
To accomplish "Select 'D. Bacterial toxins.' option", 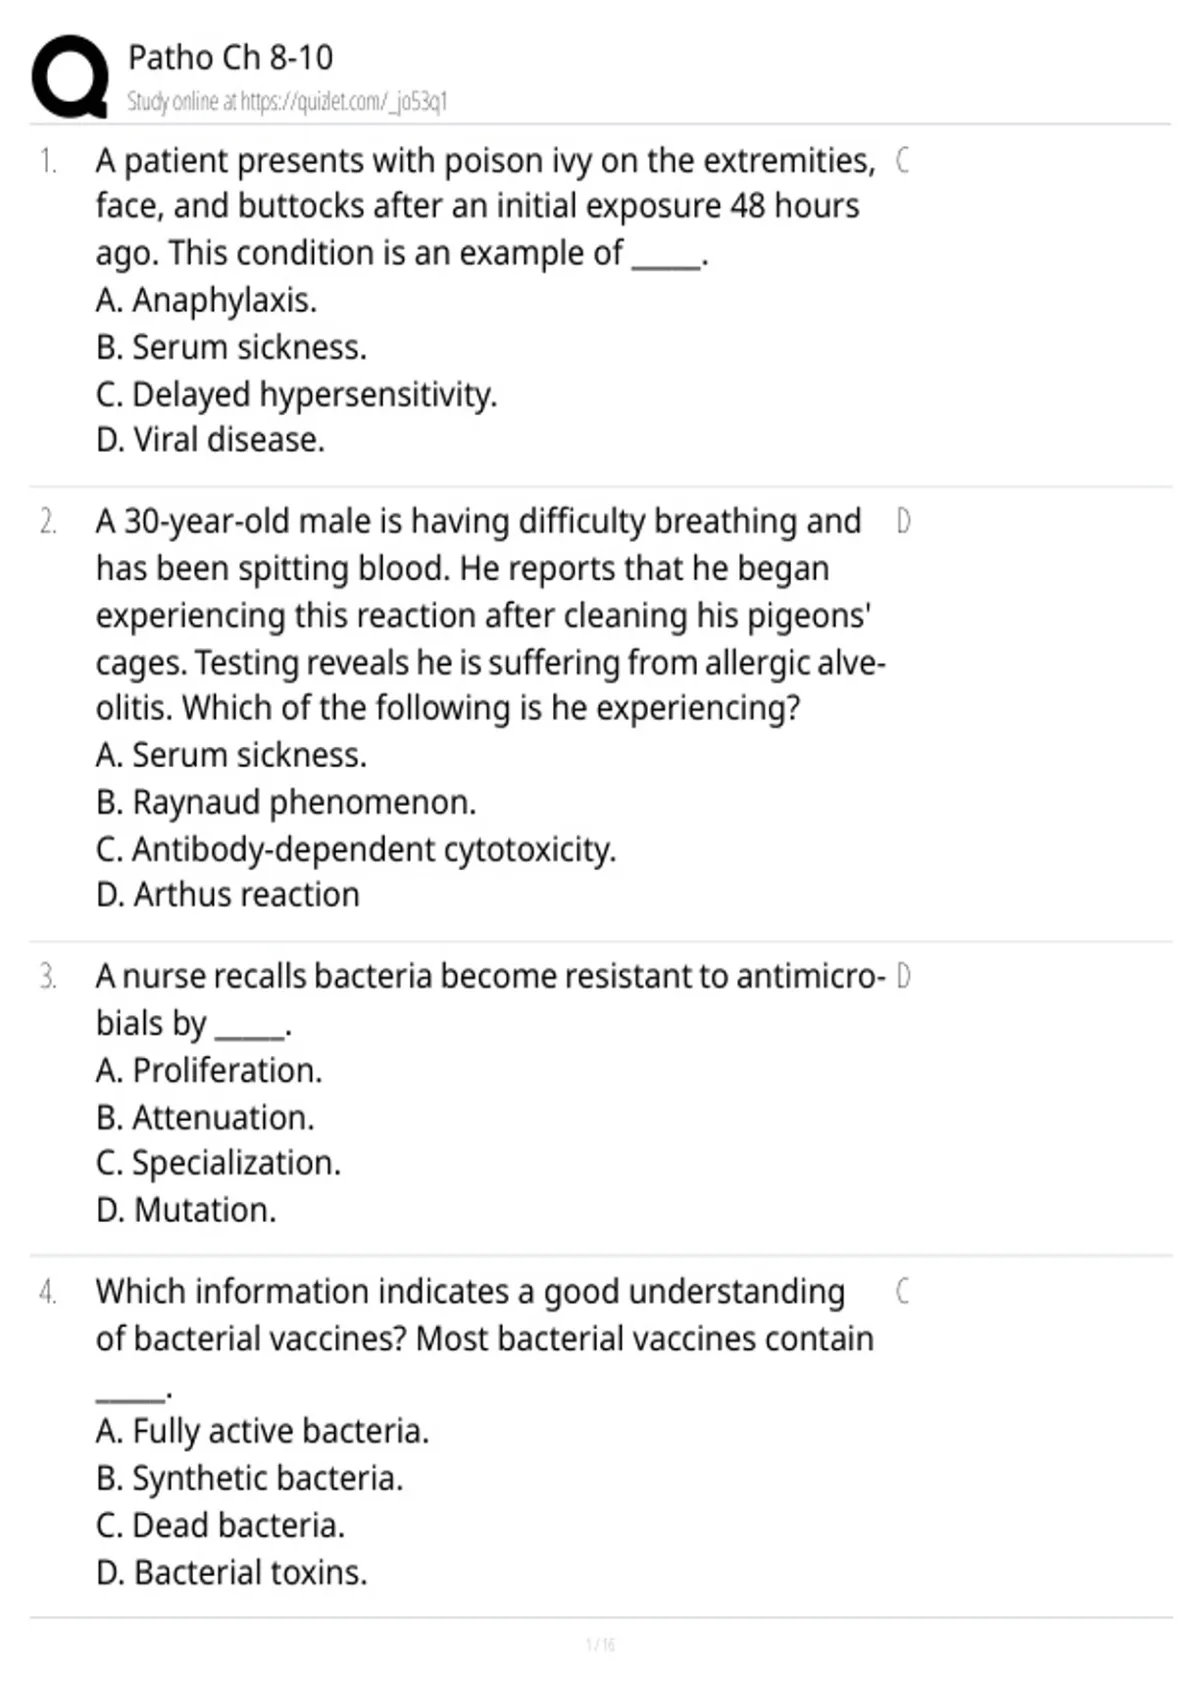I will pyautogui.click(x=232, y=1573).
